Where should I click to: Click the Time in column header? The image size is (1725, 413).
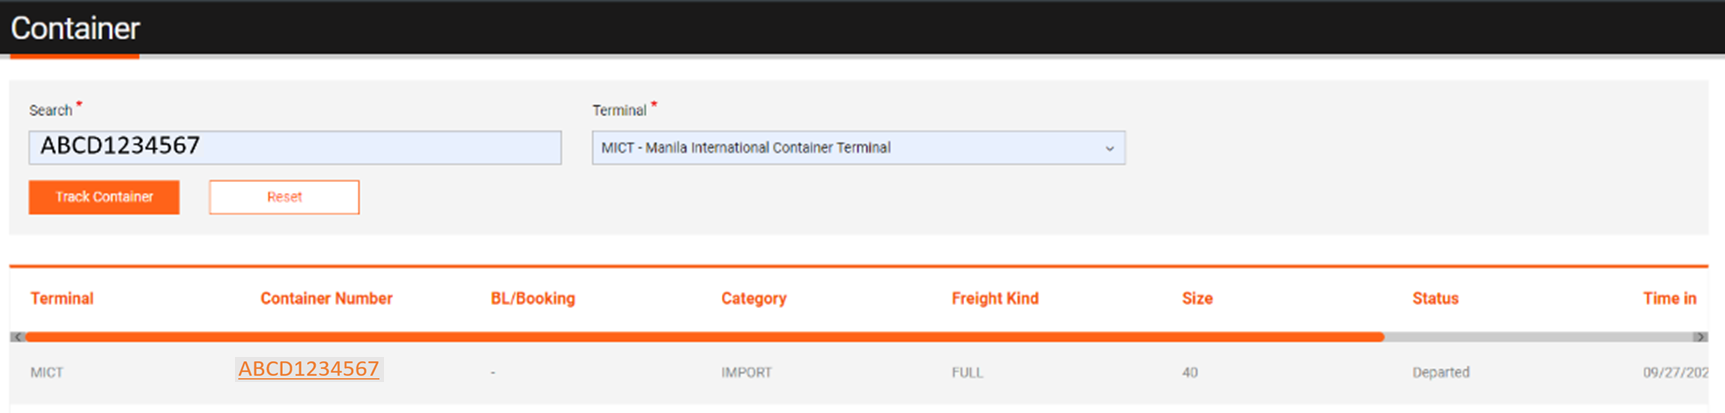pyautogui.click(x=1669, y=298)
